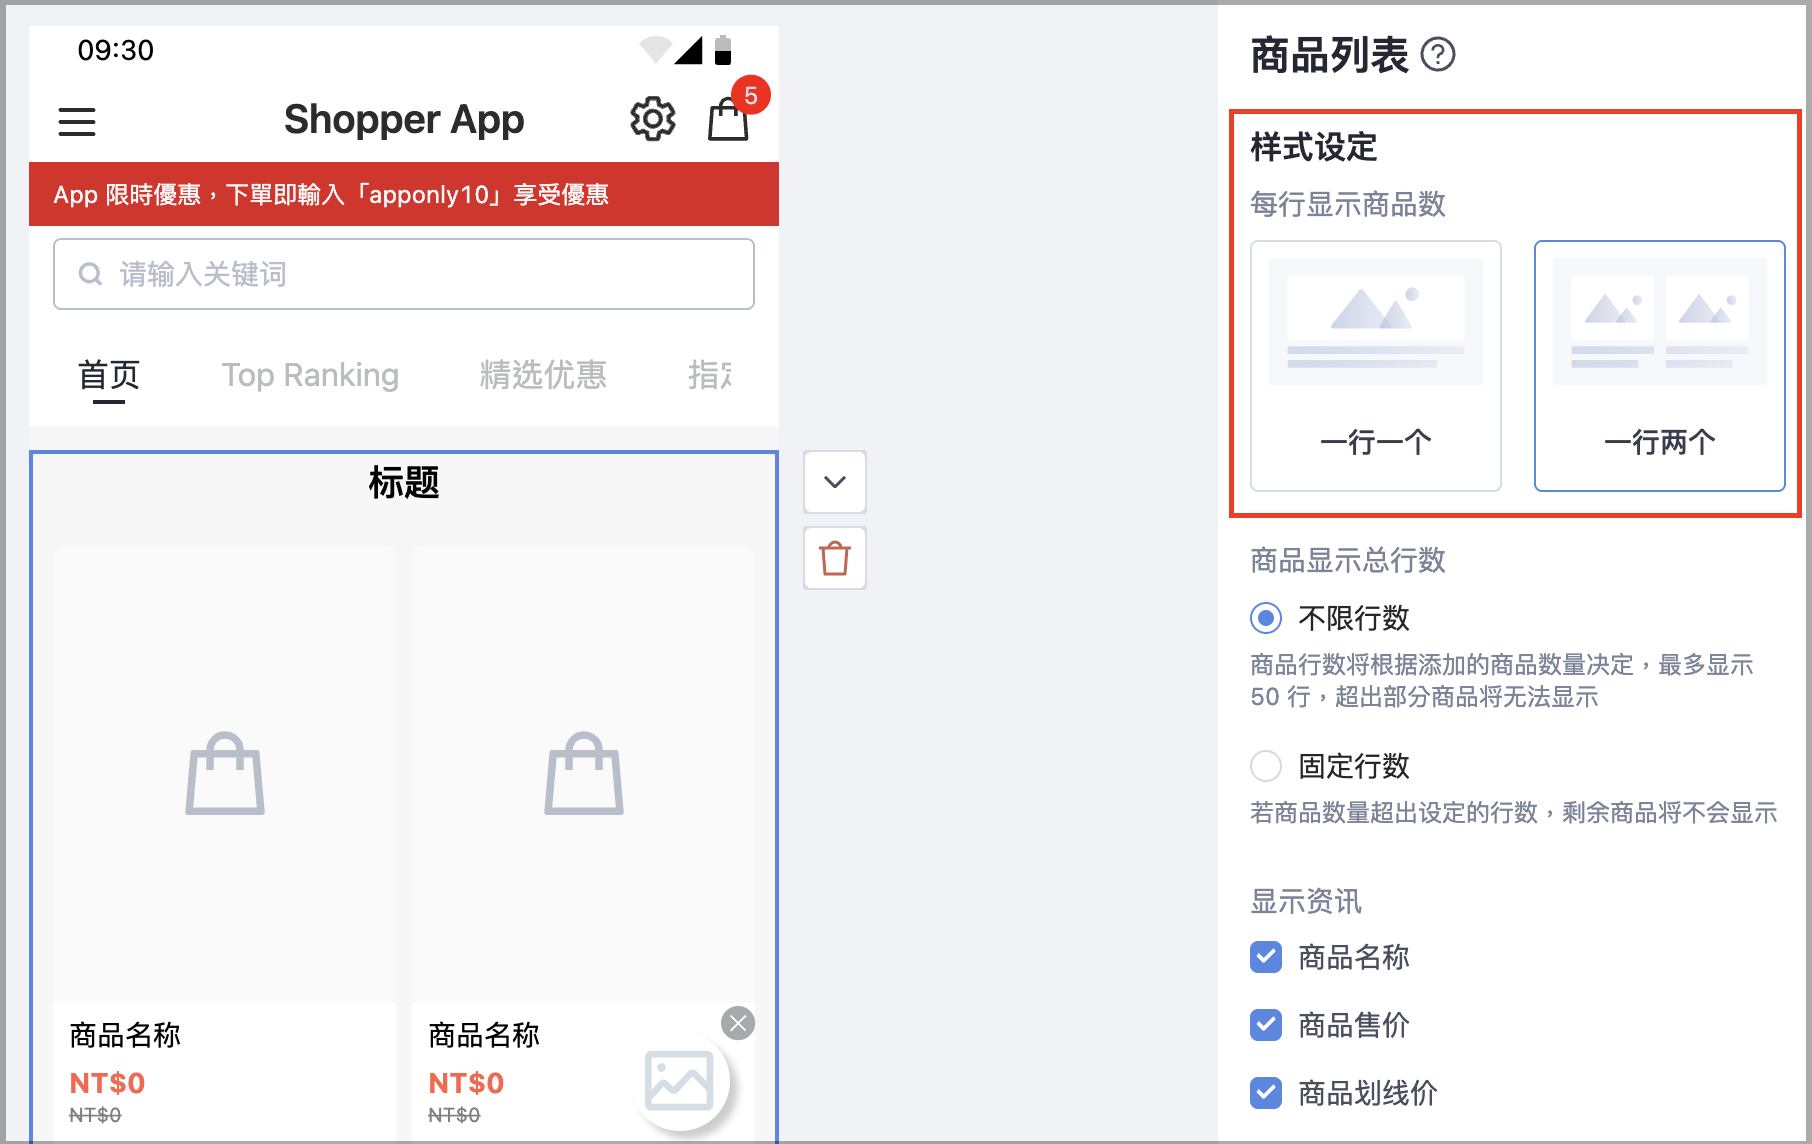Toggle the 商品售价 checkbox
This screenshot has height=1144, width=1812.
[x=1266, y=1025]
